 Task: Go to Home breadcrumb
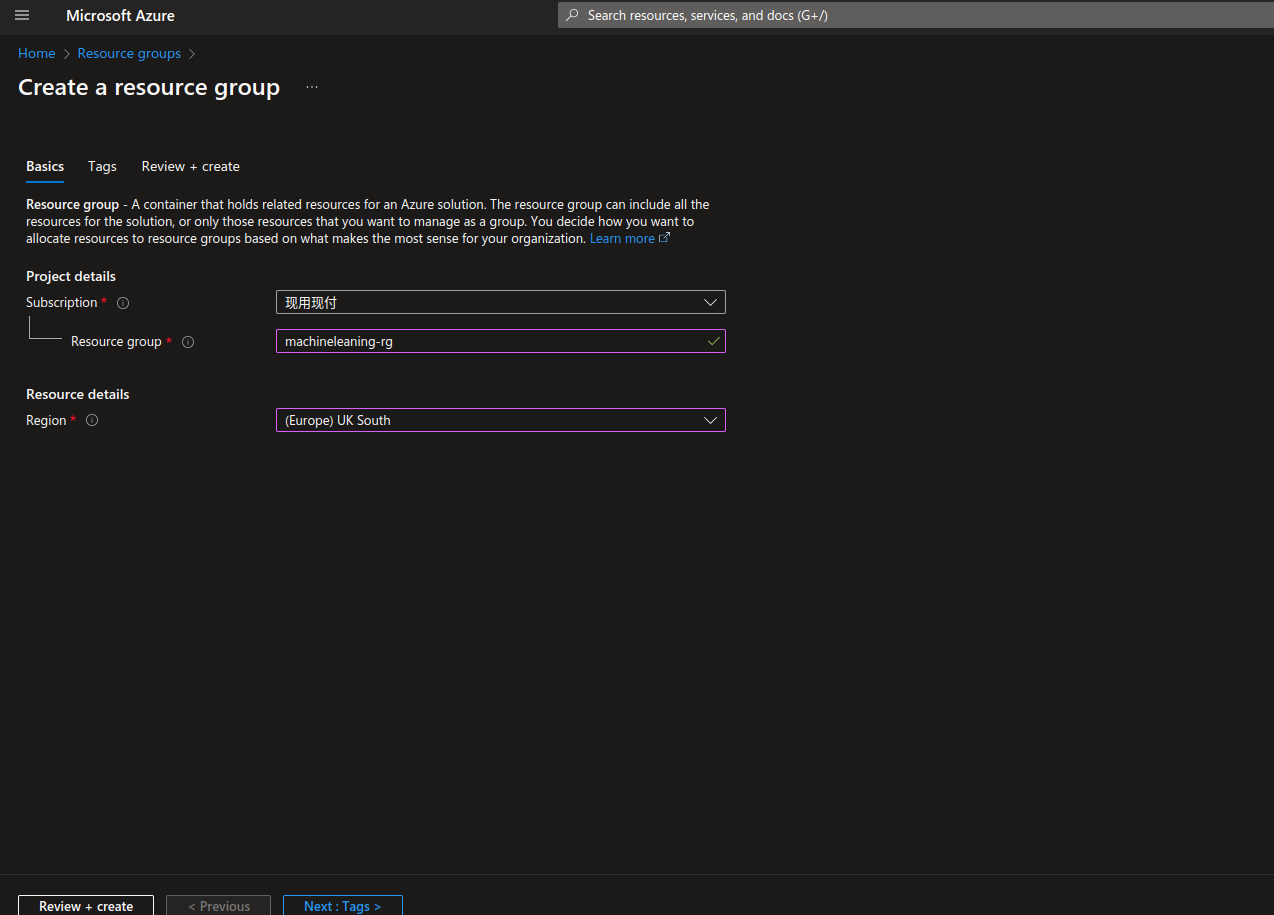click(37, 53)
